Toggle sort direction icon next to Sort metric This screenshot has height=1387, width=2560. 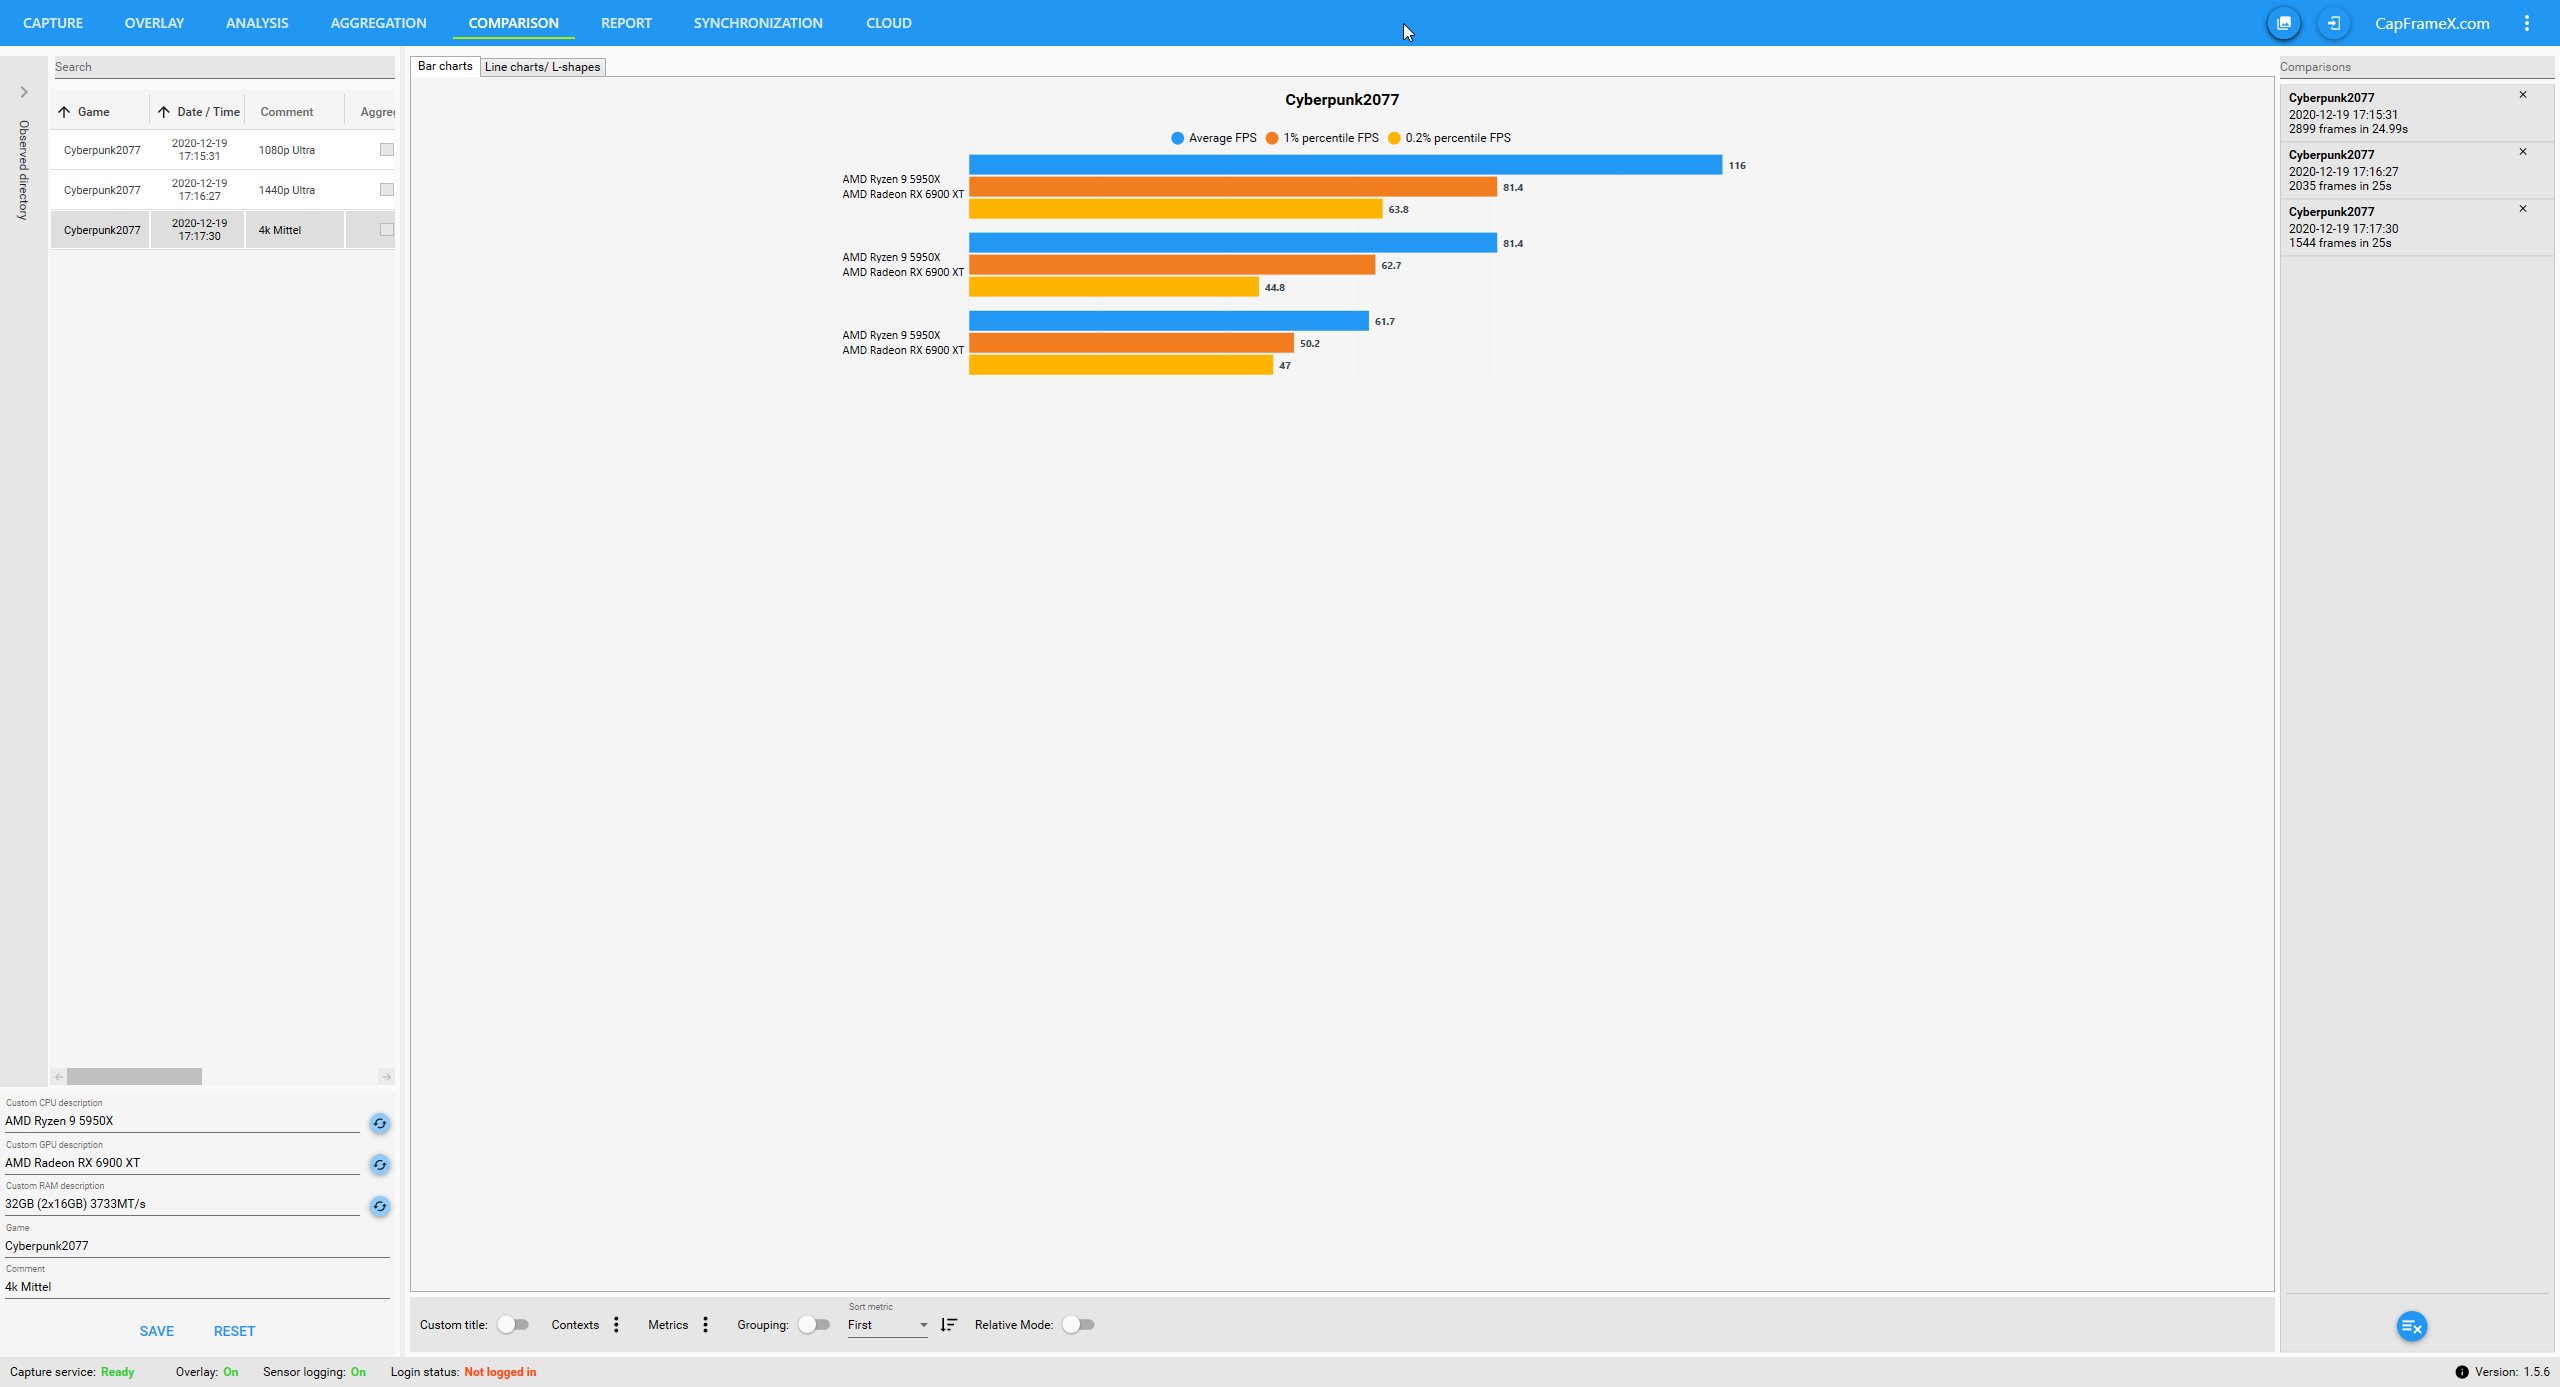(949, 1325)
